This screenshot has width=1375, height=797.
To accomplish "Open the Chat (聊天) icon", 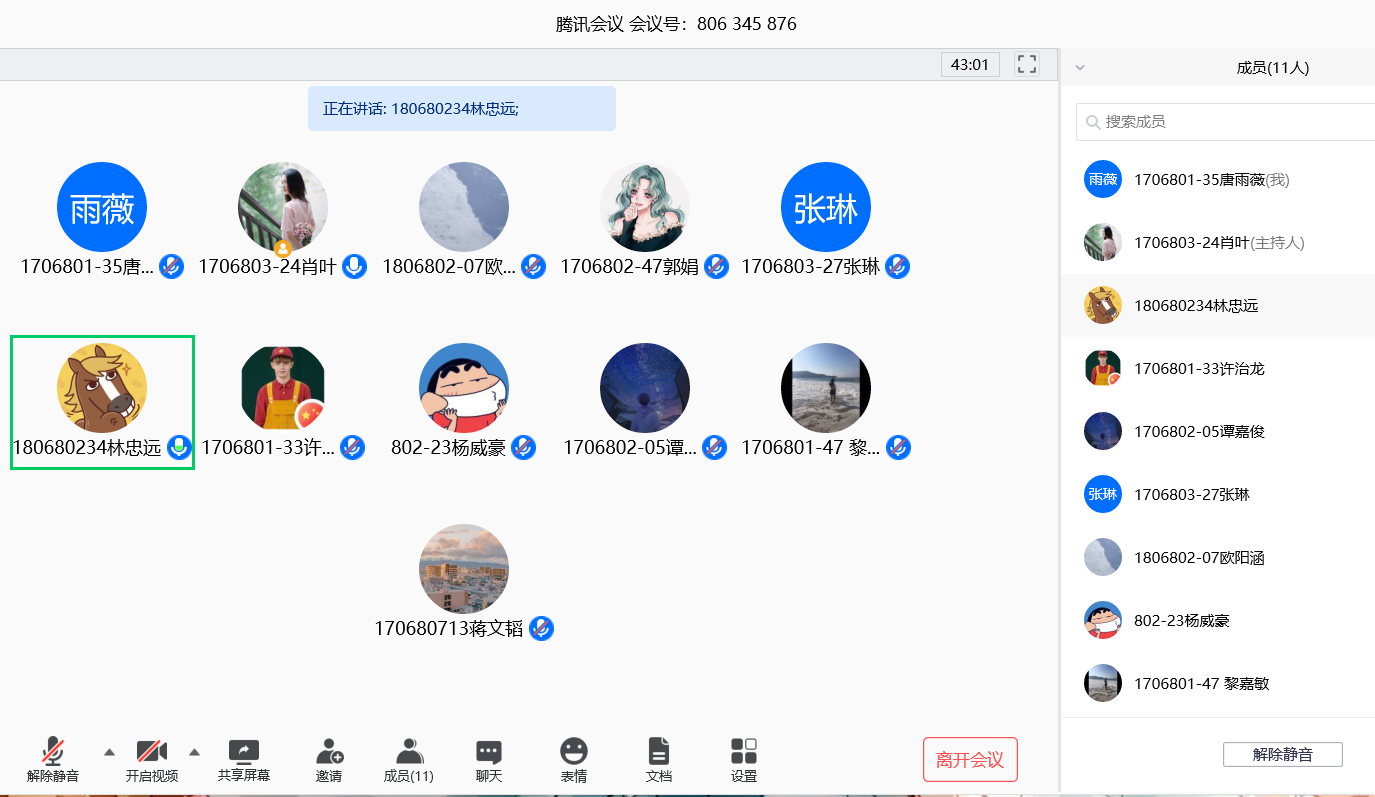I will (488, 752).
